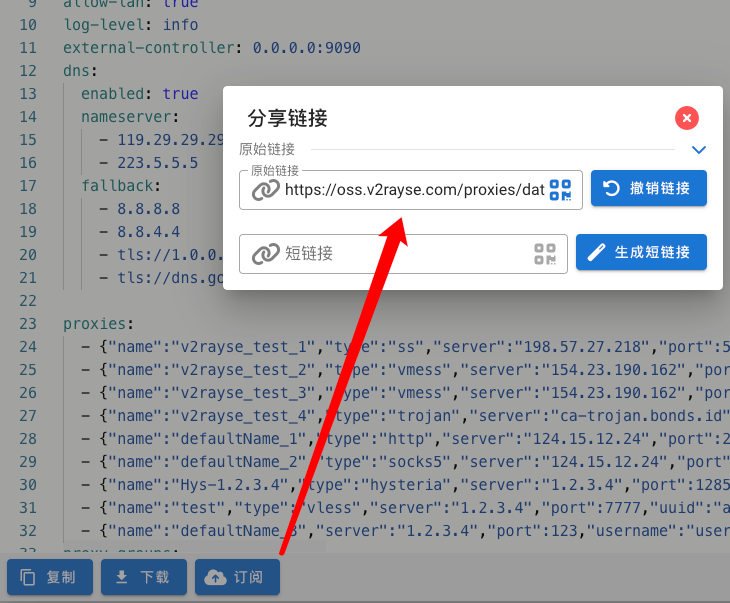The image size is (730, 603).
Task: Show QR code for the short link
Action: (545, 254)
